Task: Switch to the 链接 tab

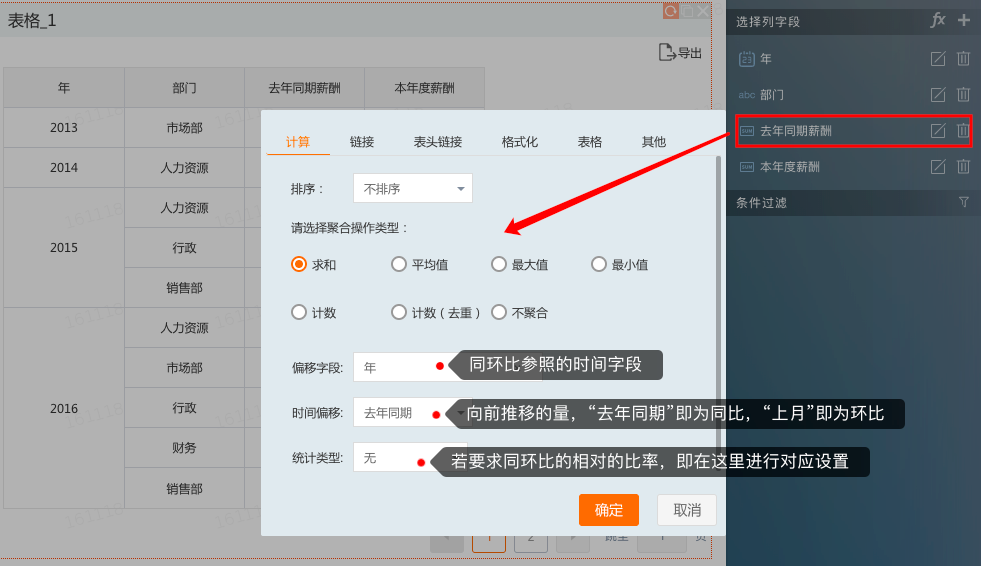Action: [x=362, y=142]
